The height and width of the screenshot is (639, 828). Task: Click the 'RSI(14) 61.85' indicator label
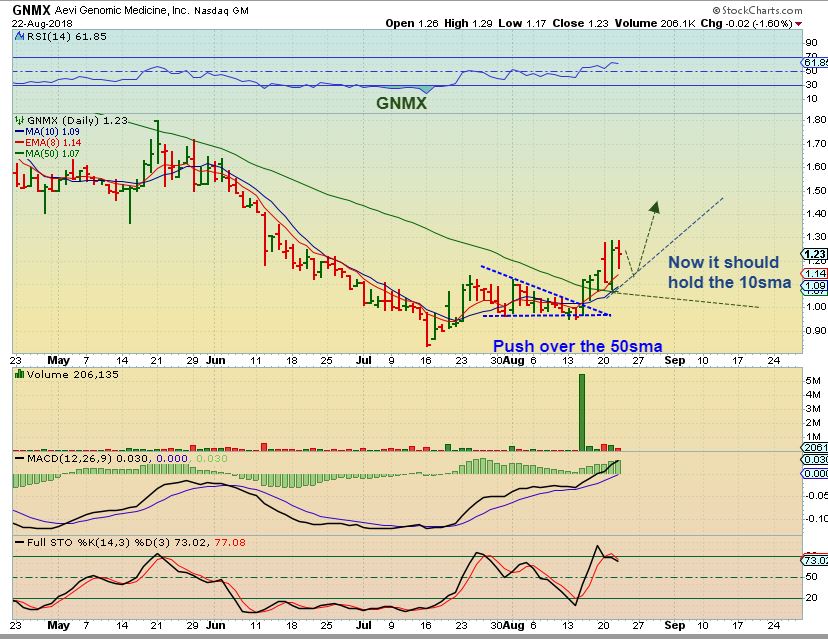click(x=66, y=36)
